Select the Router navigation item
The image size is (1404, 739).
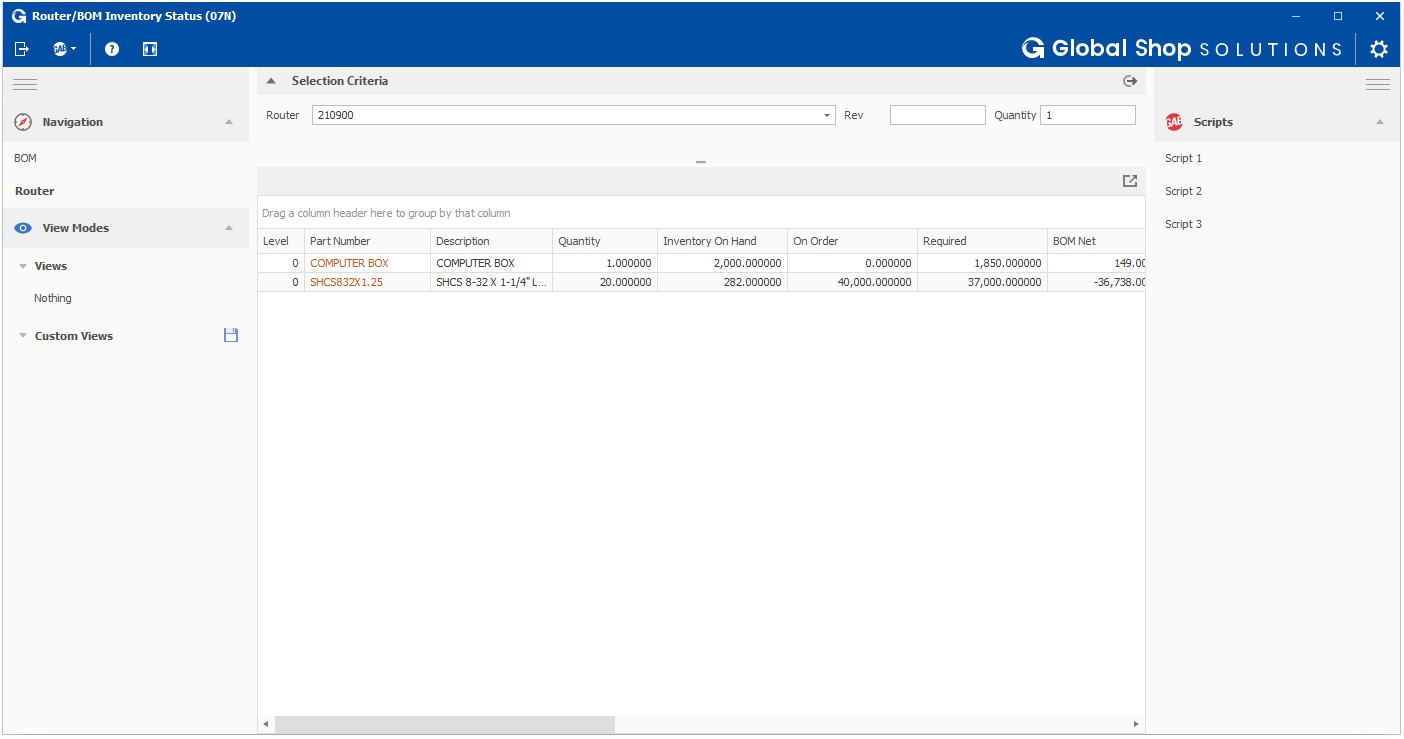[35, 191]
